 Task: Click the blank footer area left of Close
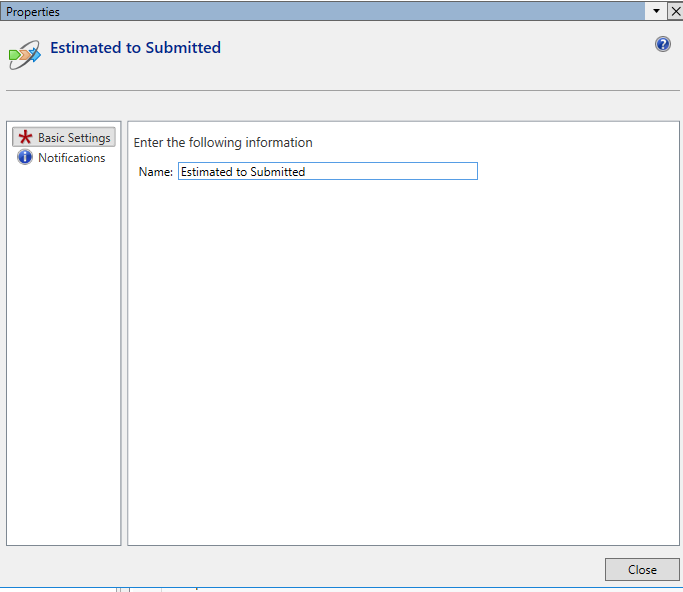pos(300,569)
